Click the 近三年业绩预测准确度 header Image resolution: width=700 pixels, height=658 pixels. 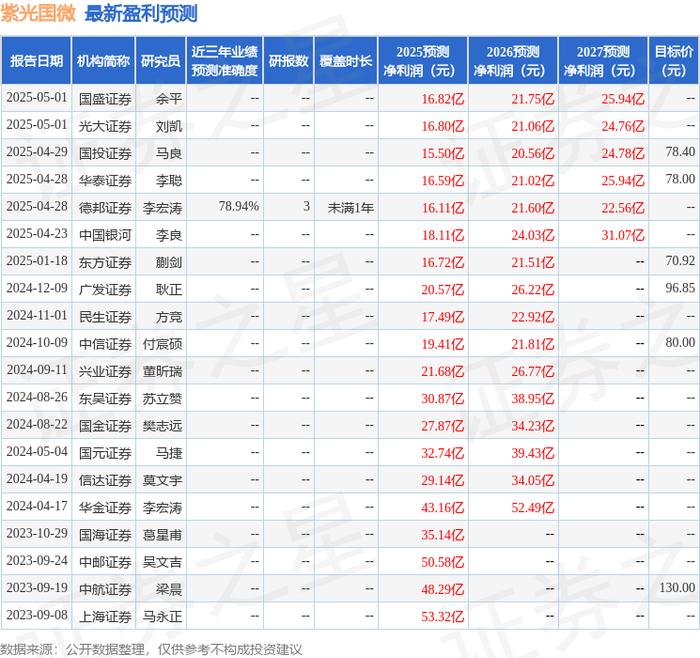point(225,61)
